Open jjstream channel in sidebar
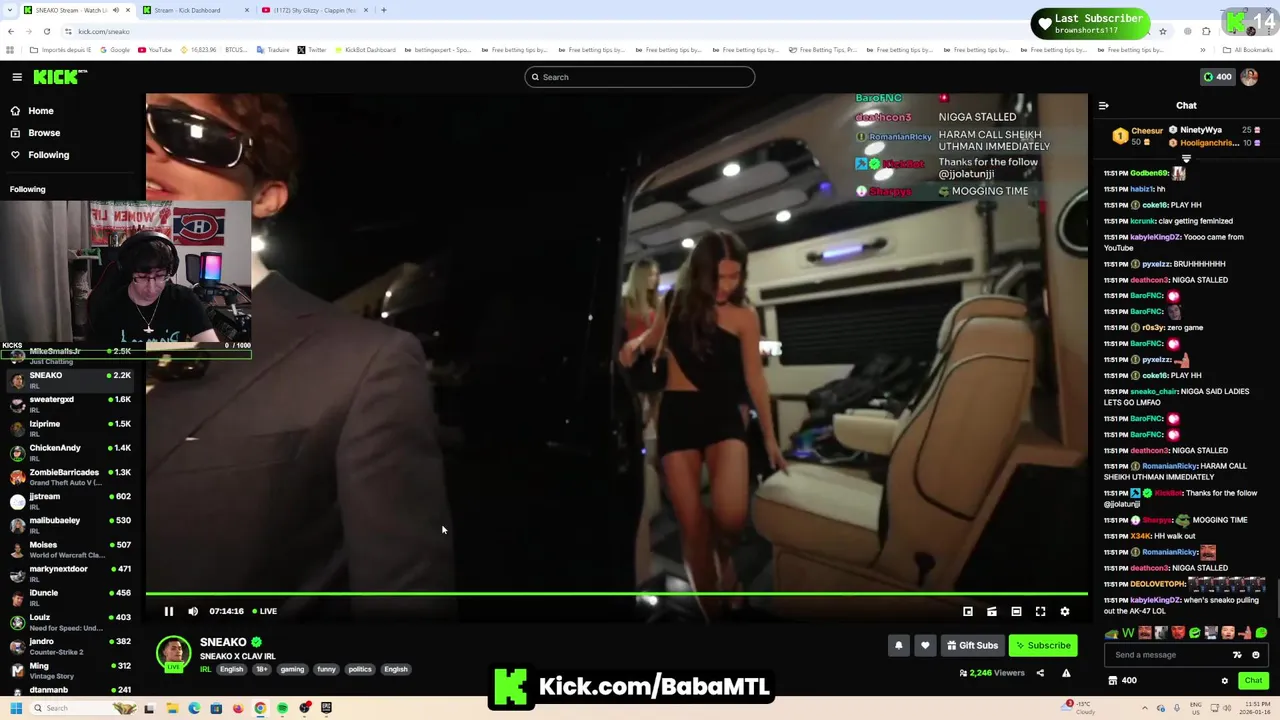1280x720 pixels. click(x=70, y=501)
